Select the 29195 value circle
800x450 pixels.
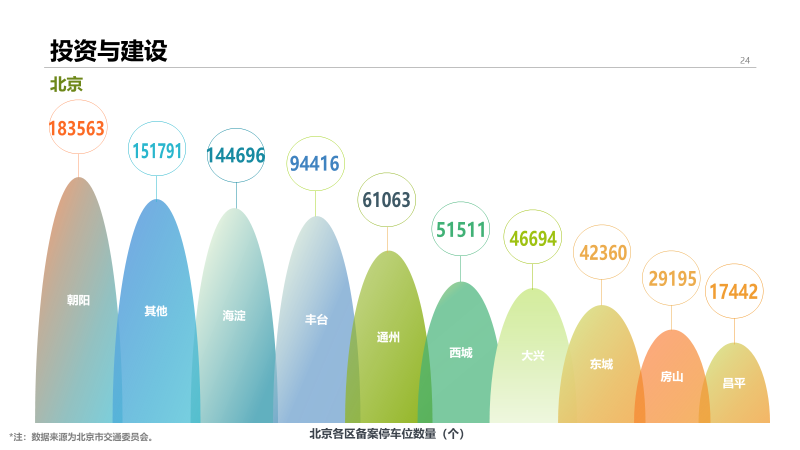pyautogui.click(x=671, y=278)
